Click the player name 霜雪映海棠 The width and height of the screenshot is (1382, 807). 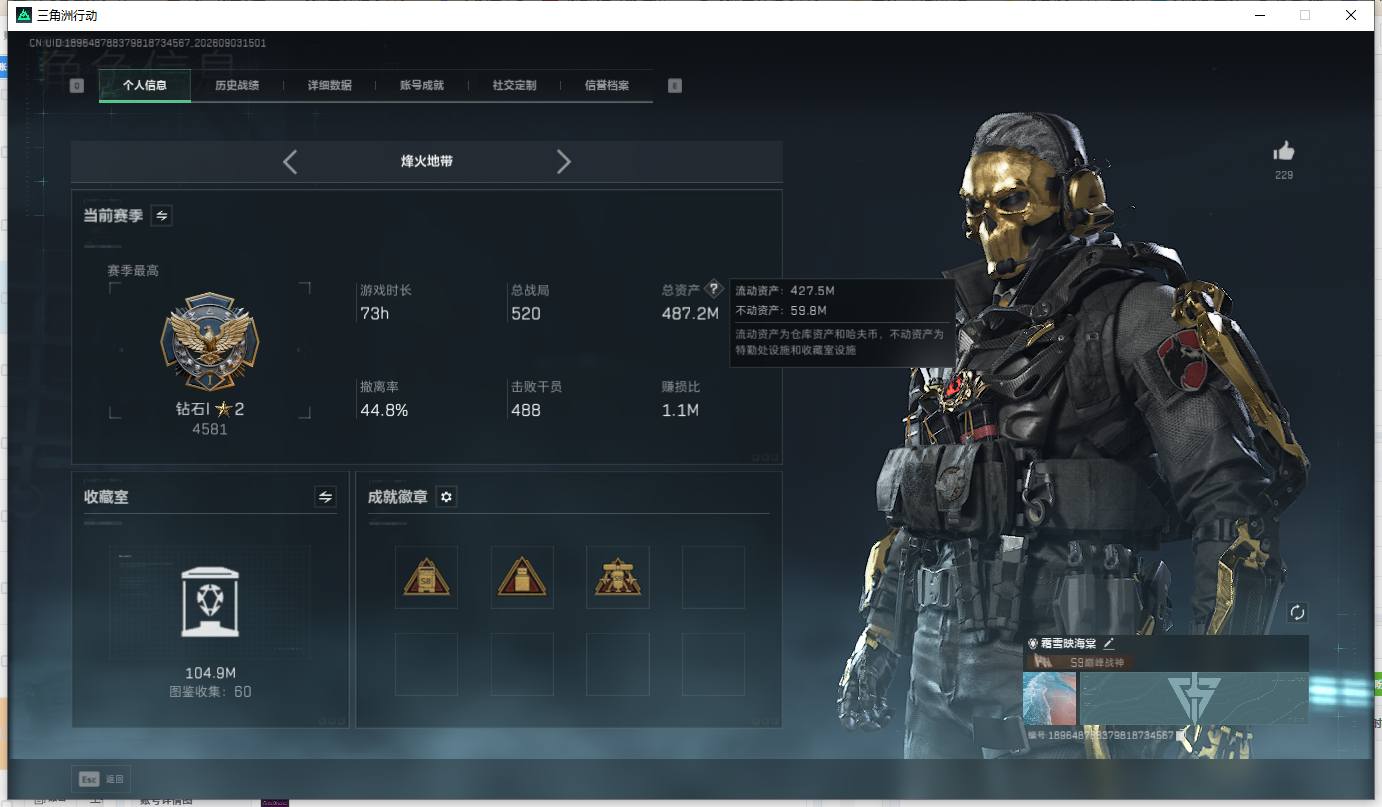click(x=1068, y=644)
